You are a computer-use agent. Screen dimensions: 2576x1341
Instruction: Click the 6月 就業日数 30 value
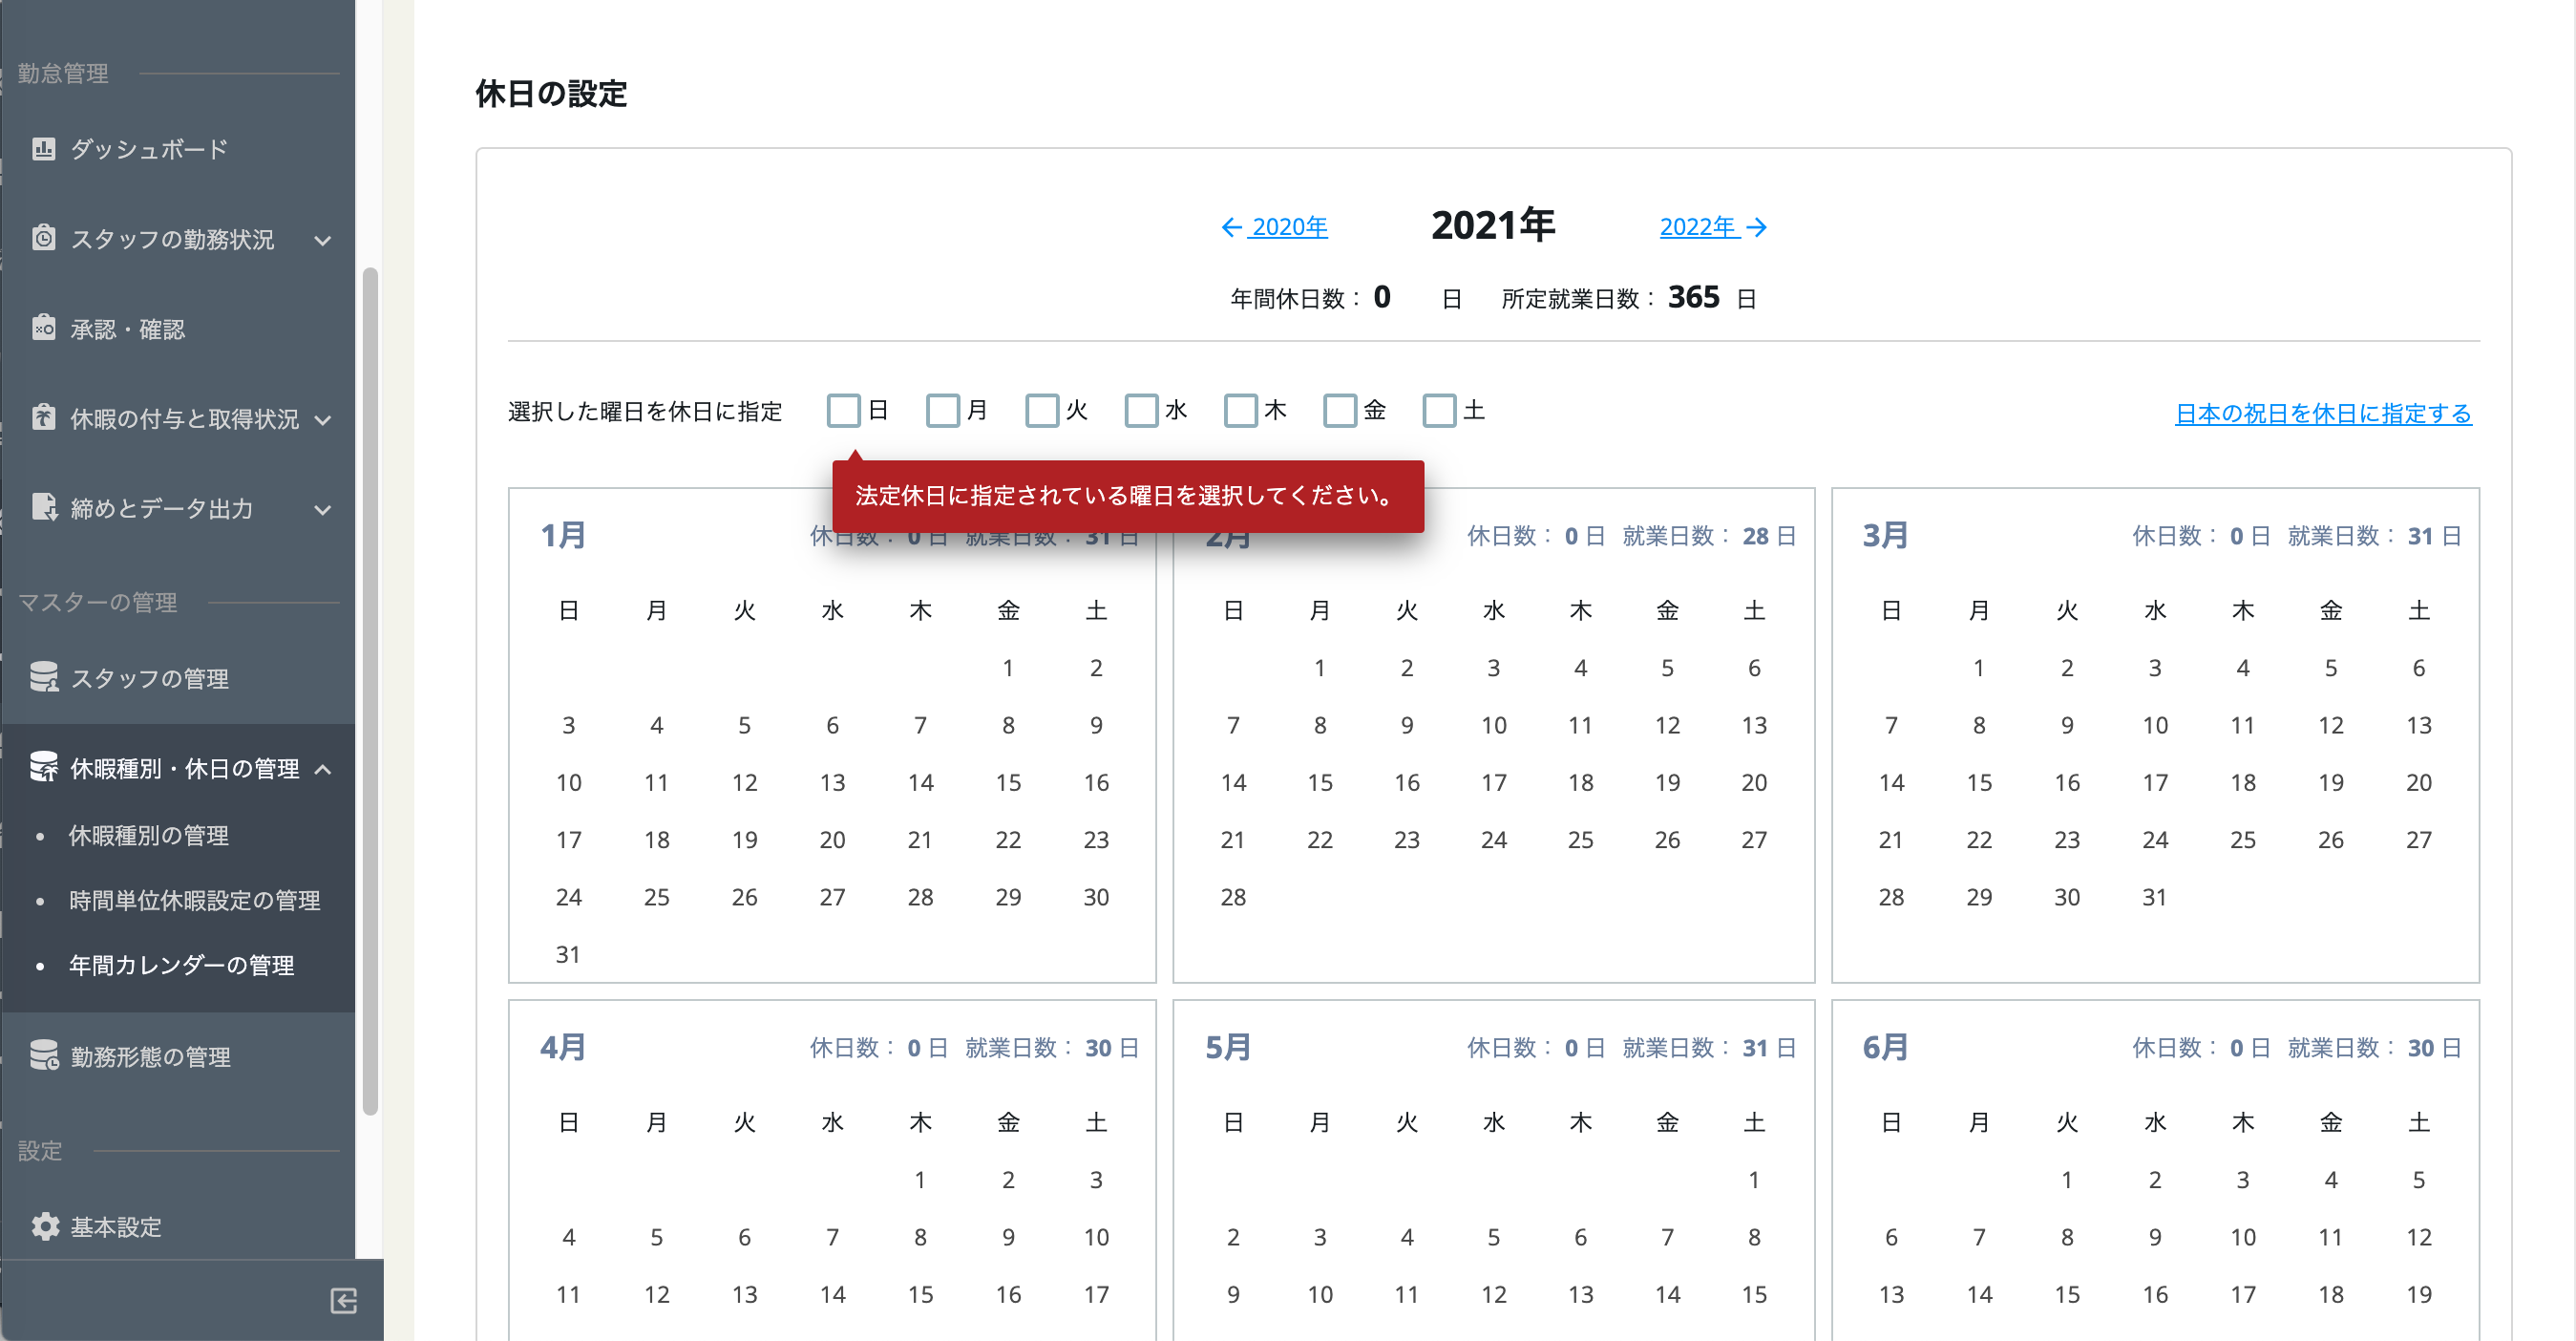pyautogui.click(x=2420, y=1048)
